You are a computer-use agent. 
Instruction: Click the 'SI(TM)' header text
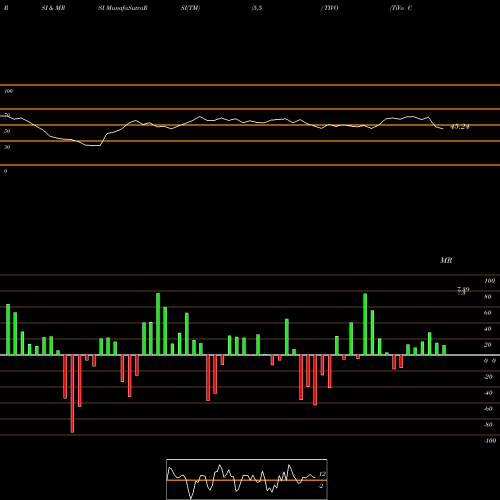point(190,8)
